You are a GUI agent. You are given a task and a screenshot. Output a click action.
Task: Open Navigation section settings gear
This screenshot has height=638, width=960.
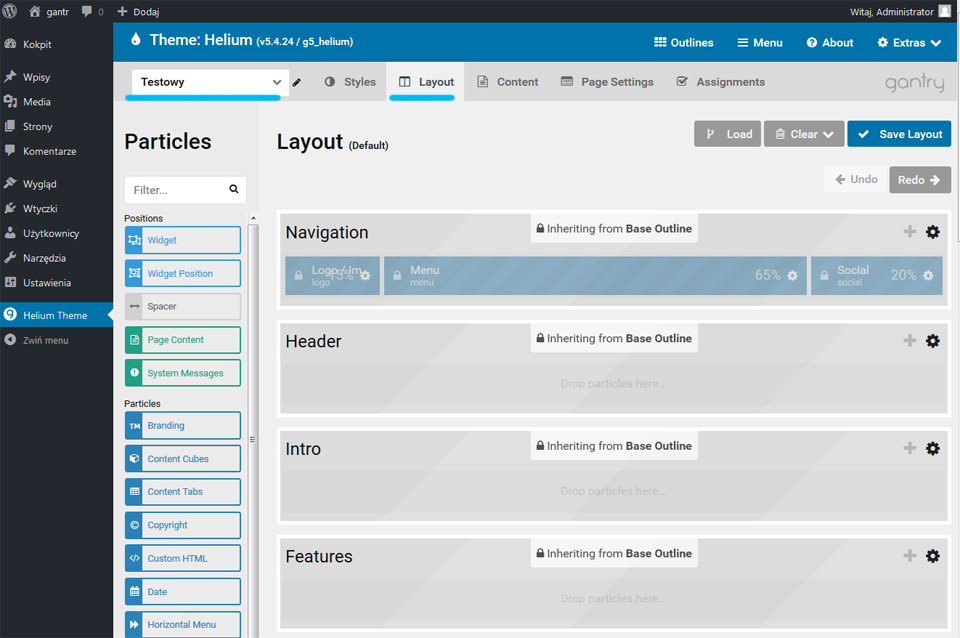pyautogui.click(x=932, y=231)
